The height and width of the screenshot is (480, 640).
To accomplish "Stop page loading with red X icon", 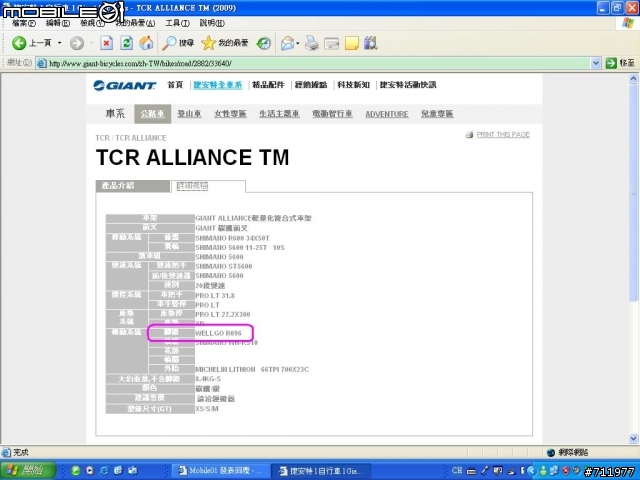I will point(107,43).
